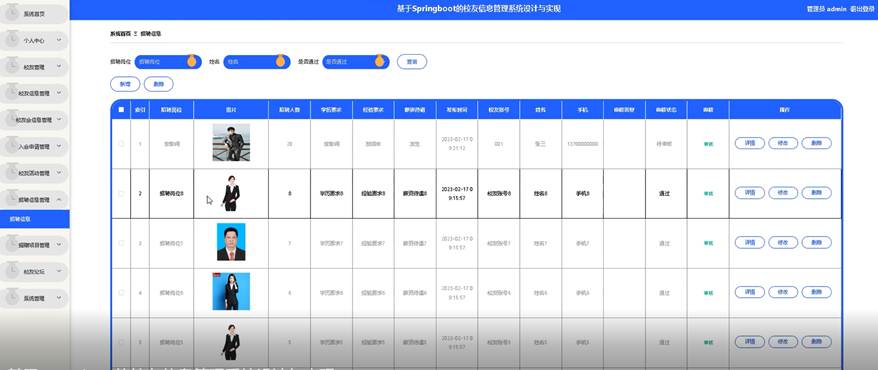This screenshot has width=878, height=370.
Task: Tick the checkbox for row 2
Action: pos(121,193)
